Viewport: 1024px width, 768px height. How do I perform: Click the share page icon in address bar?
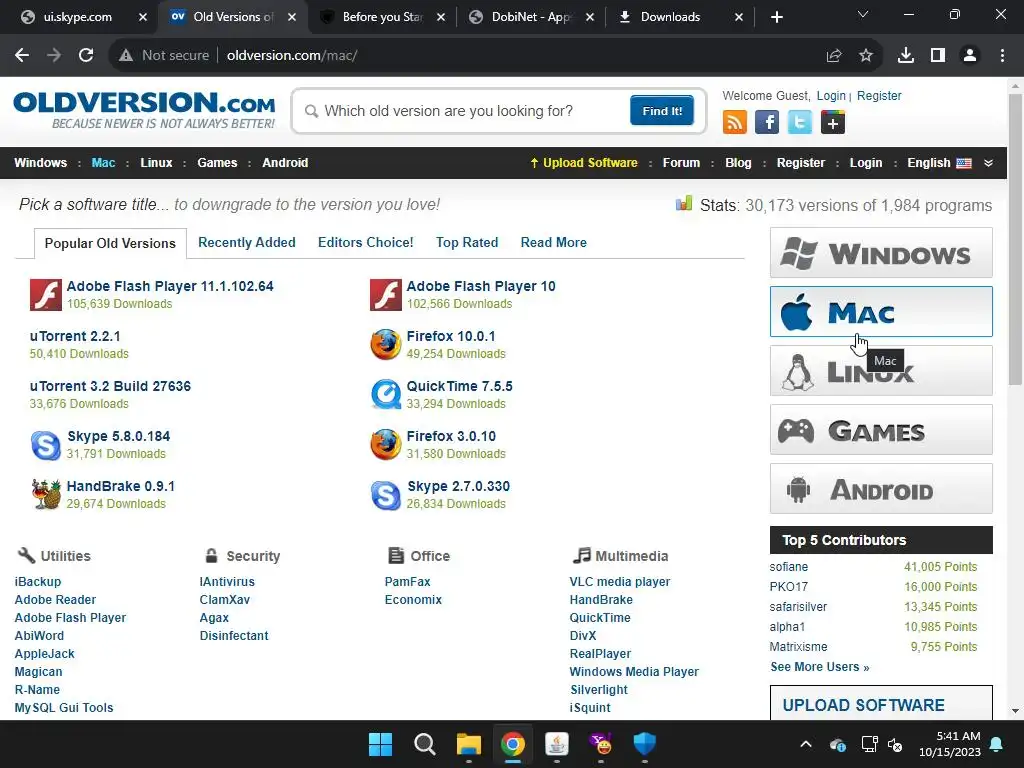tap(834, 56)
